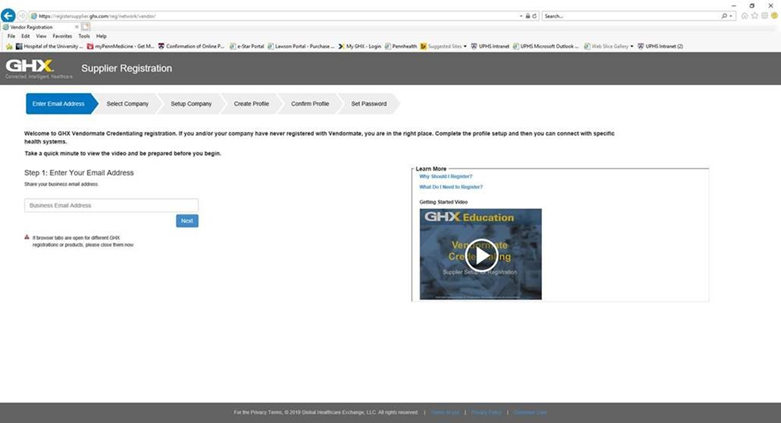Select the Create Profile step
Image resolution: width=781 pixels, height=423 pixels.
[252, 104]
